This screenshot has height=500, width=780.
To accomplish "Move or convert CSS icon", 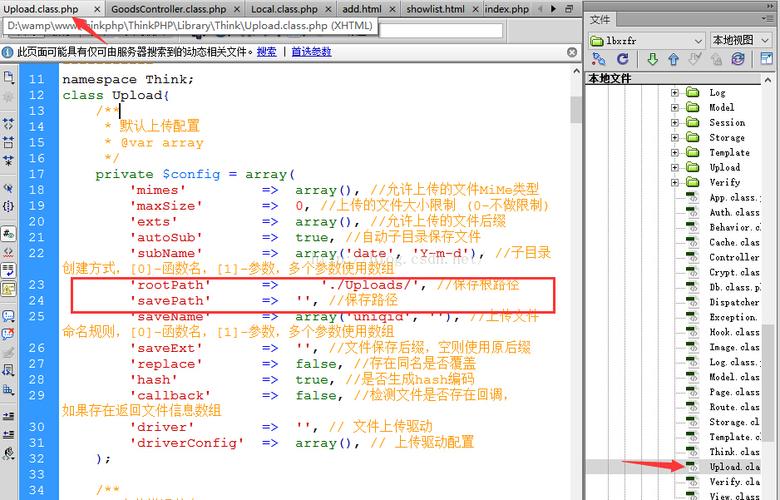I will [x=8, y=389].
